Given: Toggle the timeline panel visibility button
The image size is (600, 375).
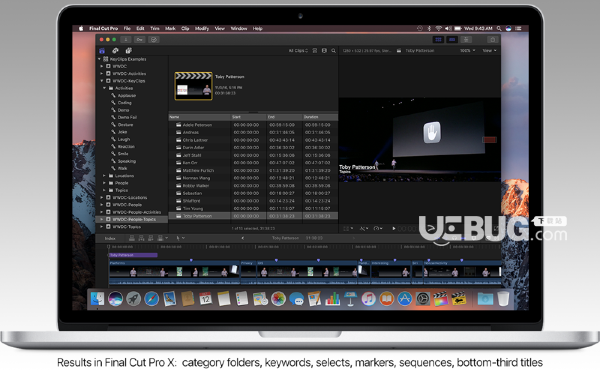Looking at the screenshot, I should pos(452,39).
